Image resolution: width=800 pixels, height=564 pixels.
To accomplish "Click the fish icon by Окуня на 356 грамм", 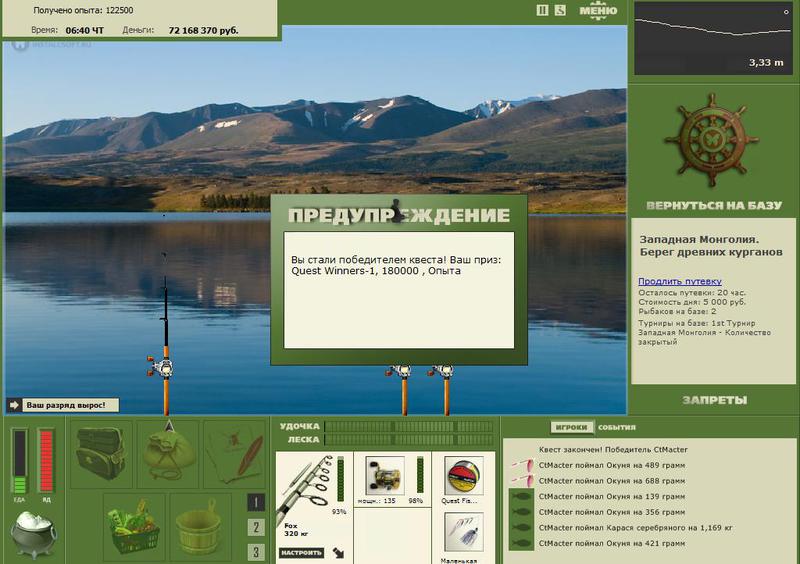I will pos(521,512).
